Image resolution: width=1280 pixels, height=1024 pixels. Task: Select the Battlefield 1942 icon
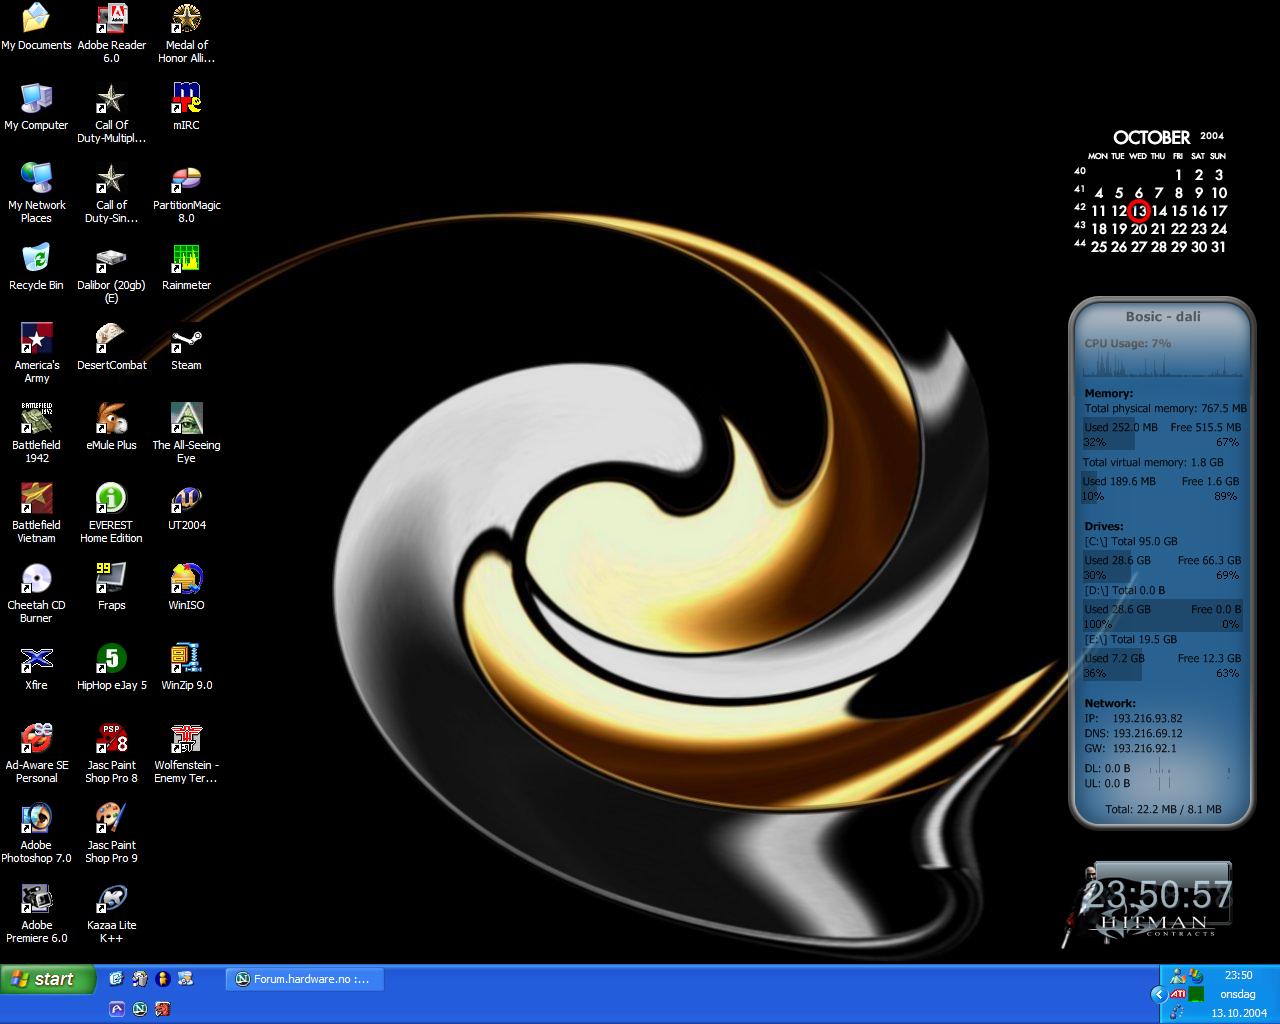tap(36, 433)
